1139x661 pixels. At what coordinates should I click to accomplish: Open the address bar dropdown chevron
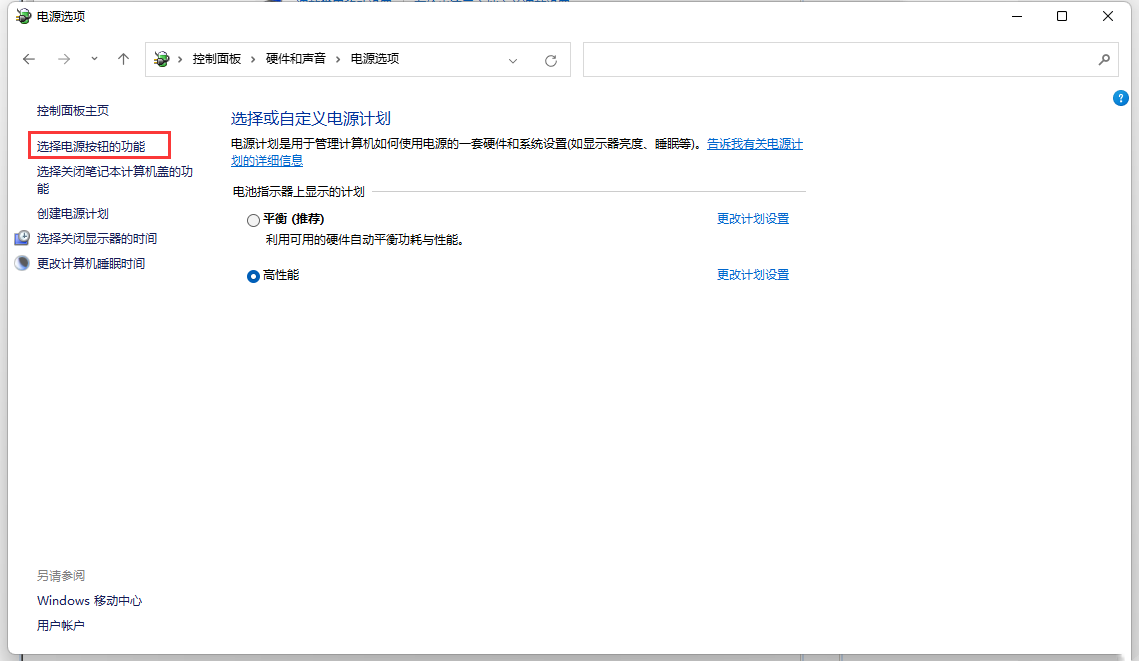click(513, 60)
